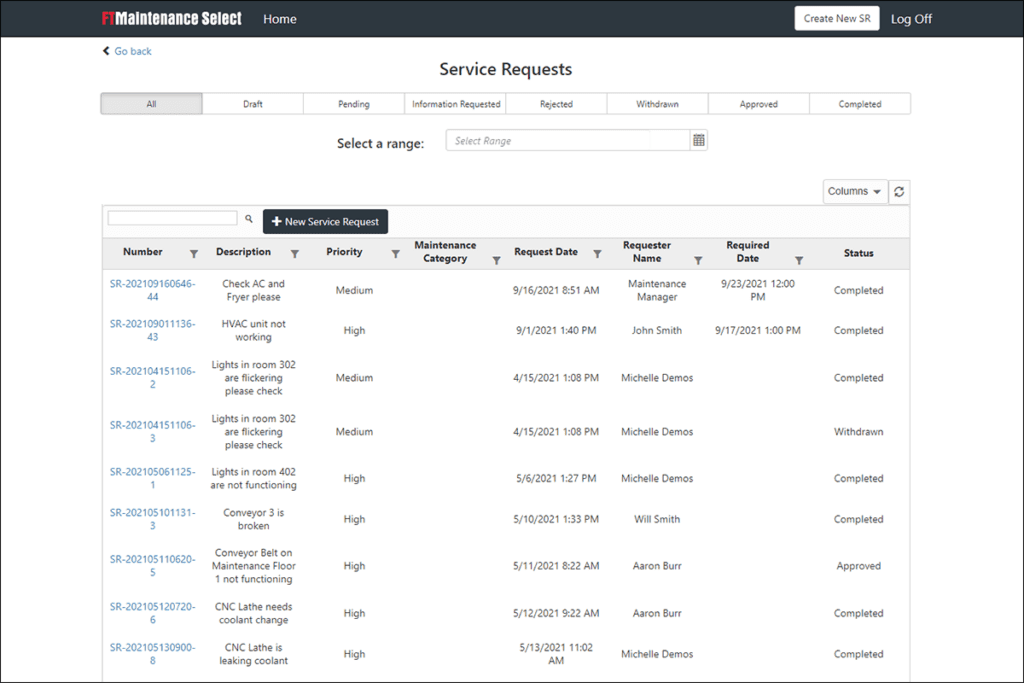Switch to the Draft tab
1024x683 pixels.
coord(253,104)
